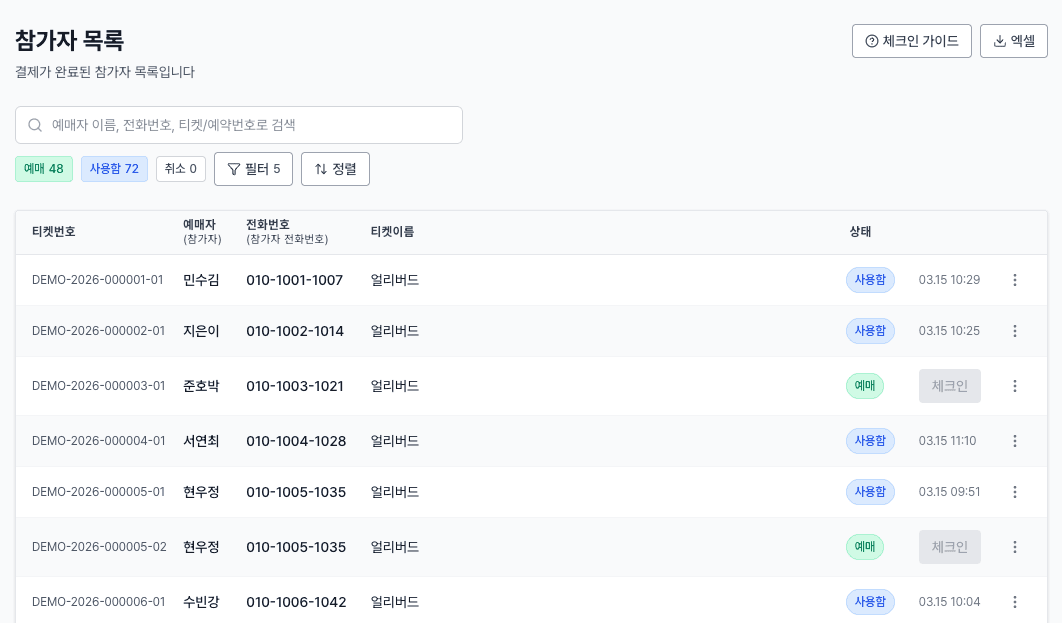Open the more-options menu for 민수김's ticket

point(1015,280)
